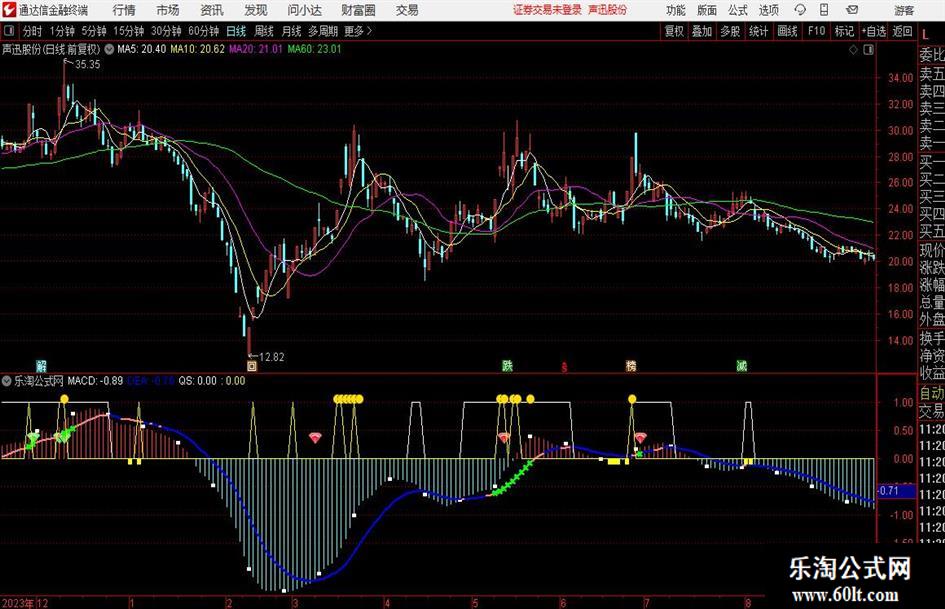Viewport: 945px width, 609px height.
Task: Click the 自动交易 label in the side panel
Action: pos(932,402)
